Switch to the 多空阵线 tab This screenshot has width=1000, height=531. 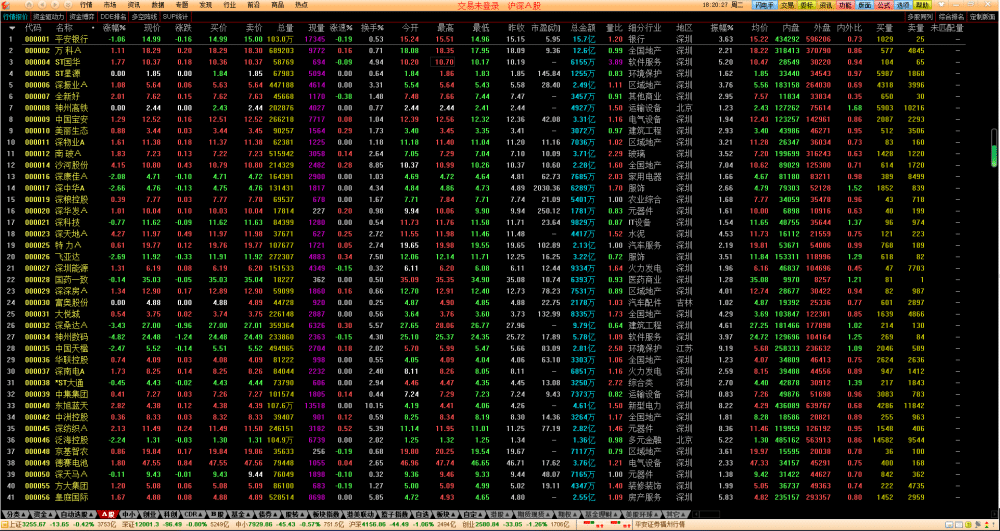click(144, 16)
